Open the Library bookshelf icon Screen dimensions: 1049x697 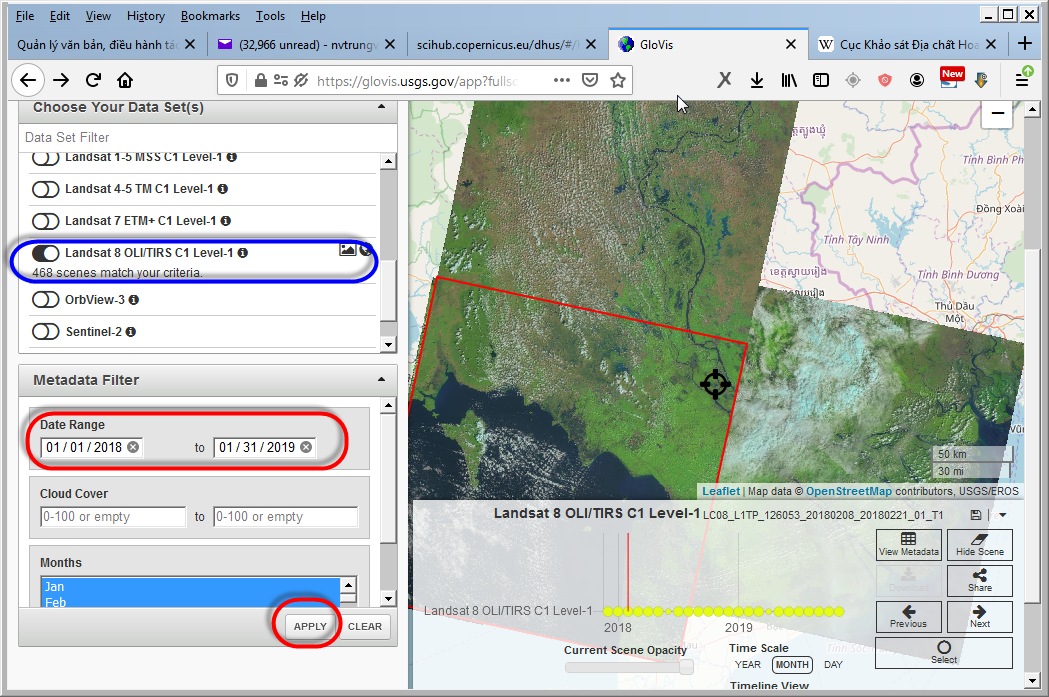[789, 80]
